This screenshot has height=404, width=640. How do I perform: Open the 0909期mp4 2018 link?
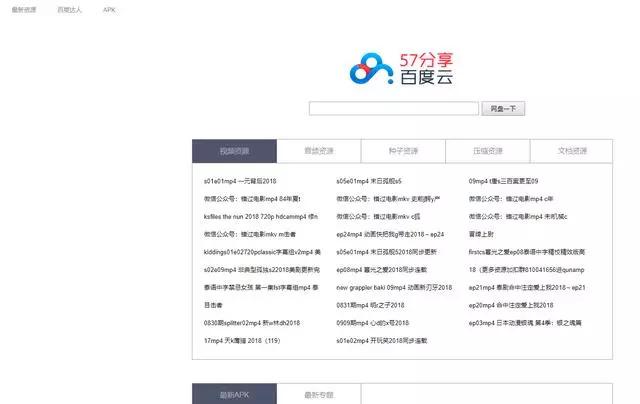coord(372,323)
